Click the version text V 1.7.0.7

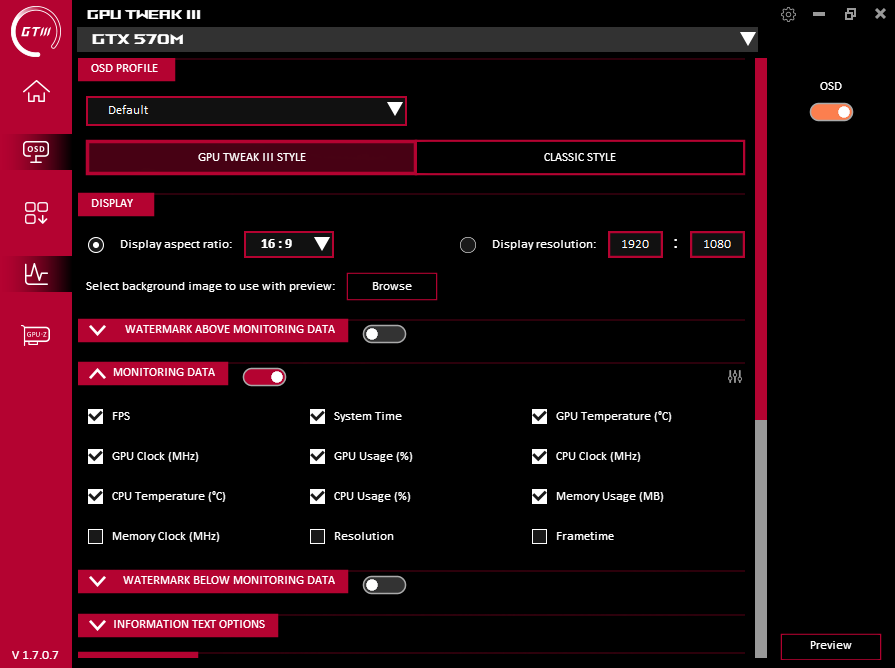pyautogui.click(x=35, y=655)
